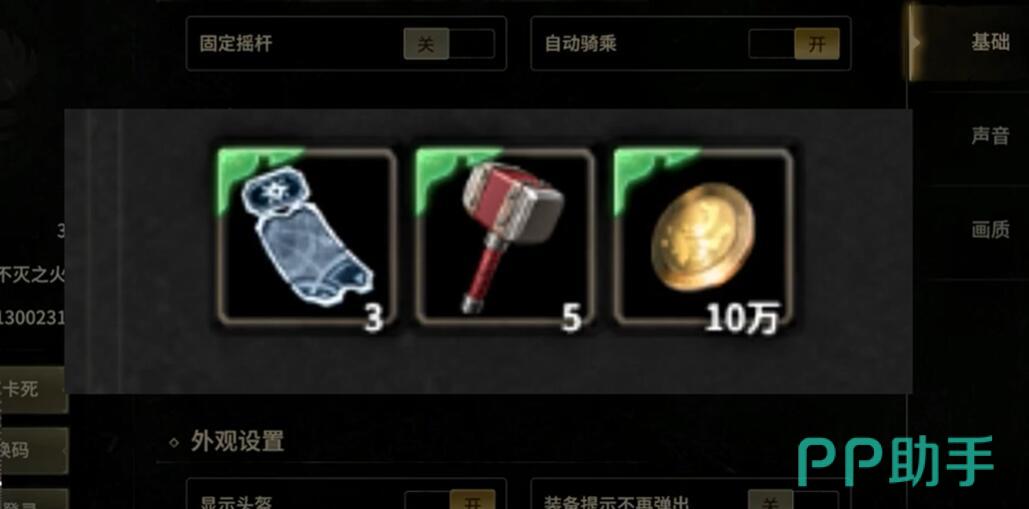1029x509 pixels.
Task: Click the green corner badge on hammer slot
Action: click(451, 172)
